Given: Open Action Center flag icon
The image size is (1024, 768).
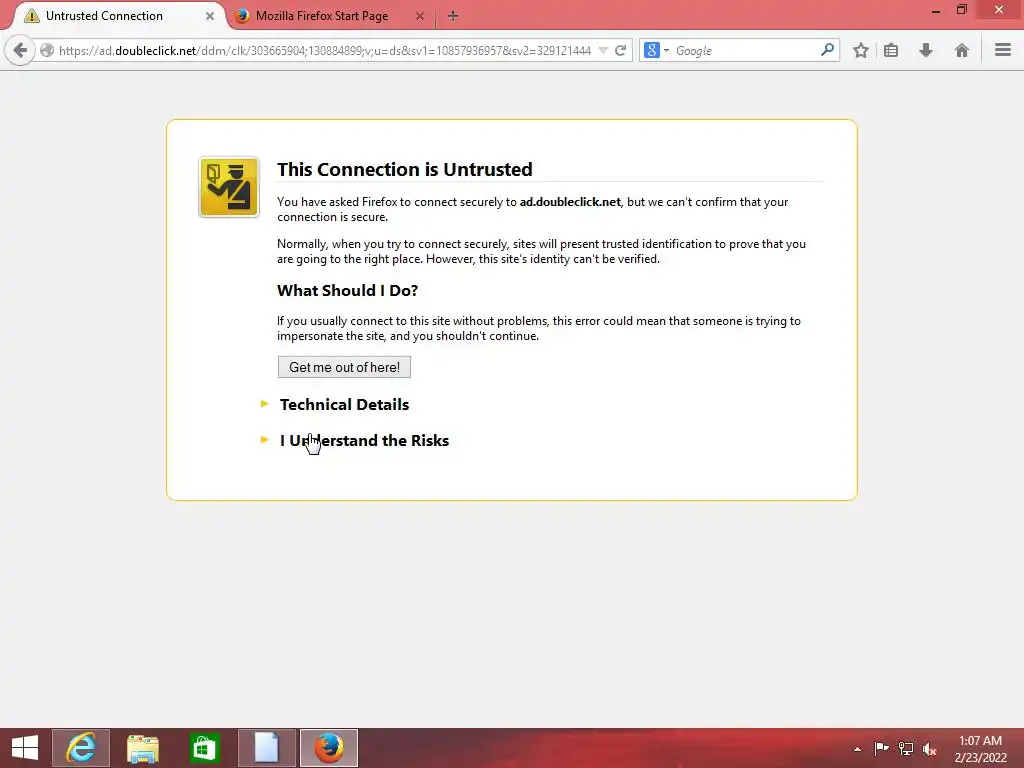Looking at the screenshot, I should pyautogui.click(x=881, y=748).
